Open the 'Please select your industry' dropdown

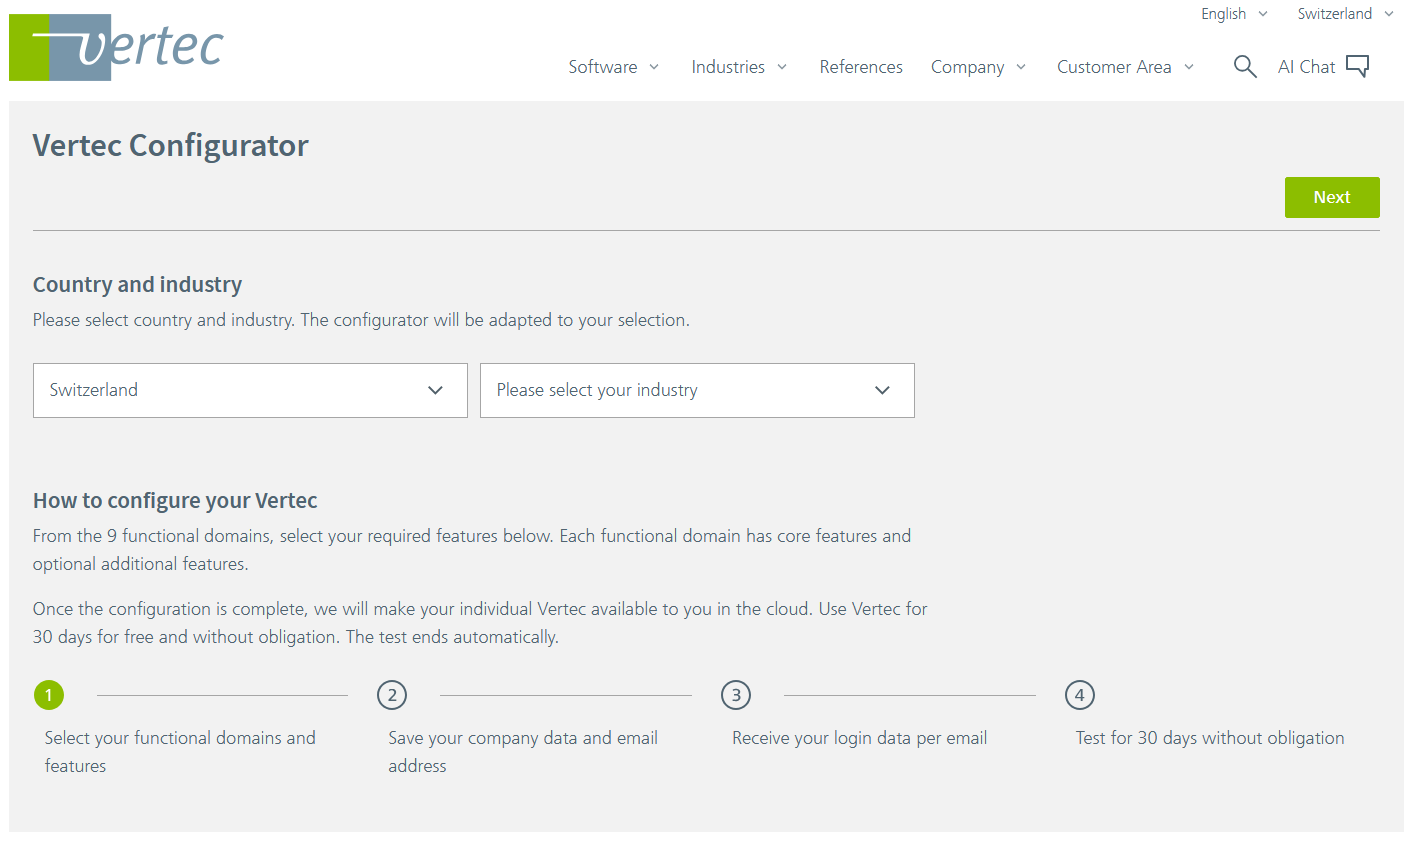(697, 390)
